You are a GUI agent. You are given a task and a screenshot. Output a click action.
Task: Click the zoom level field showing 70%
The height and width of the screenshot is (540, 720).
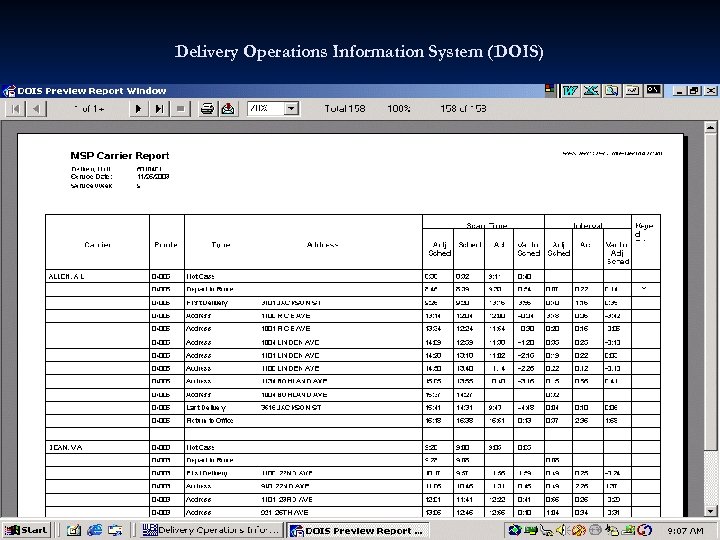coord(265,109)
